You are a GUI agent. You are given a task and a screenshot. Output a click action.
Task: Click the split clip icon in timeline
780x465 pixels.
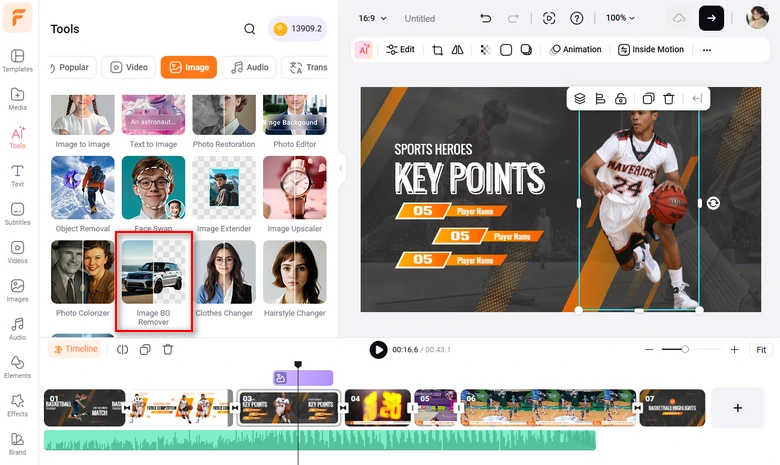[123, 349]
